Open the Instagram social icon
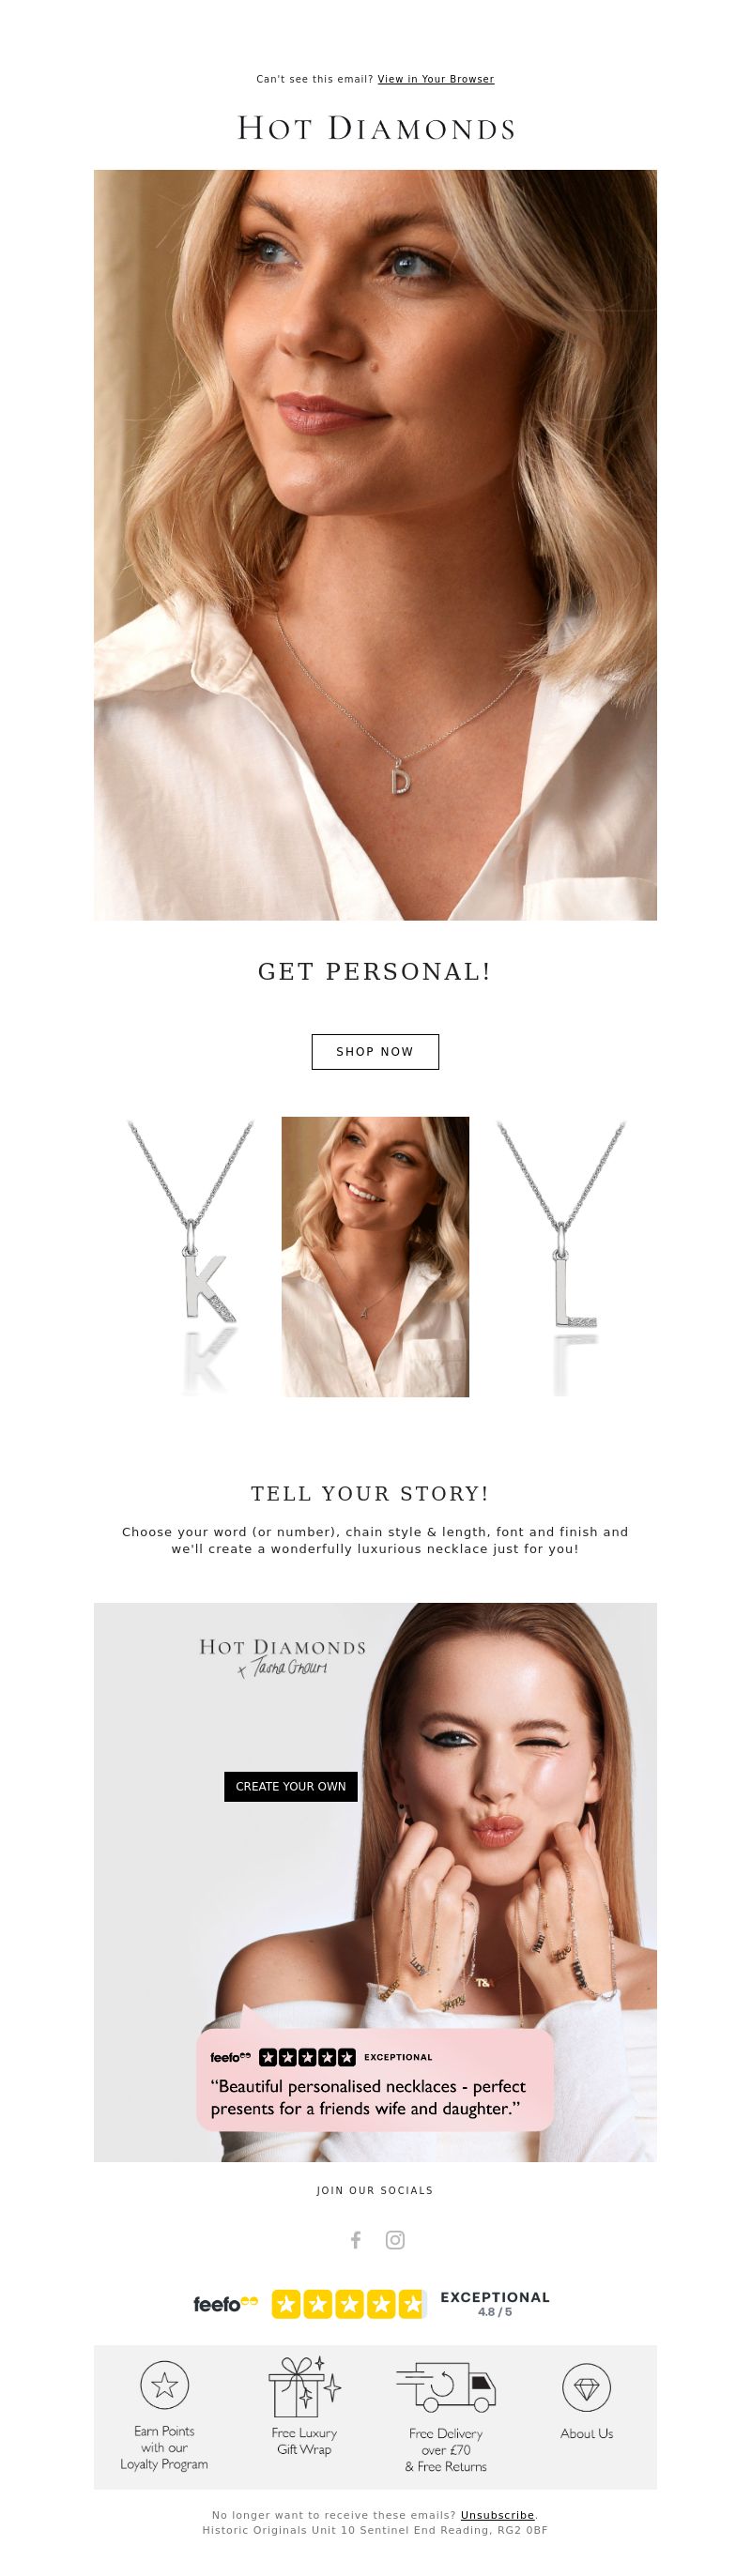The height and width of the screenshot is (2576, 751). coord(395,2239)
